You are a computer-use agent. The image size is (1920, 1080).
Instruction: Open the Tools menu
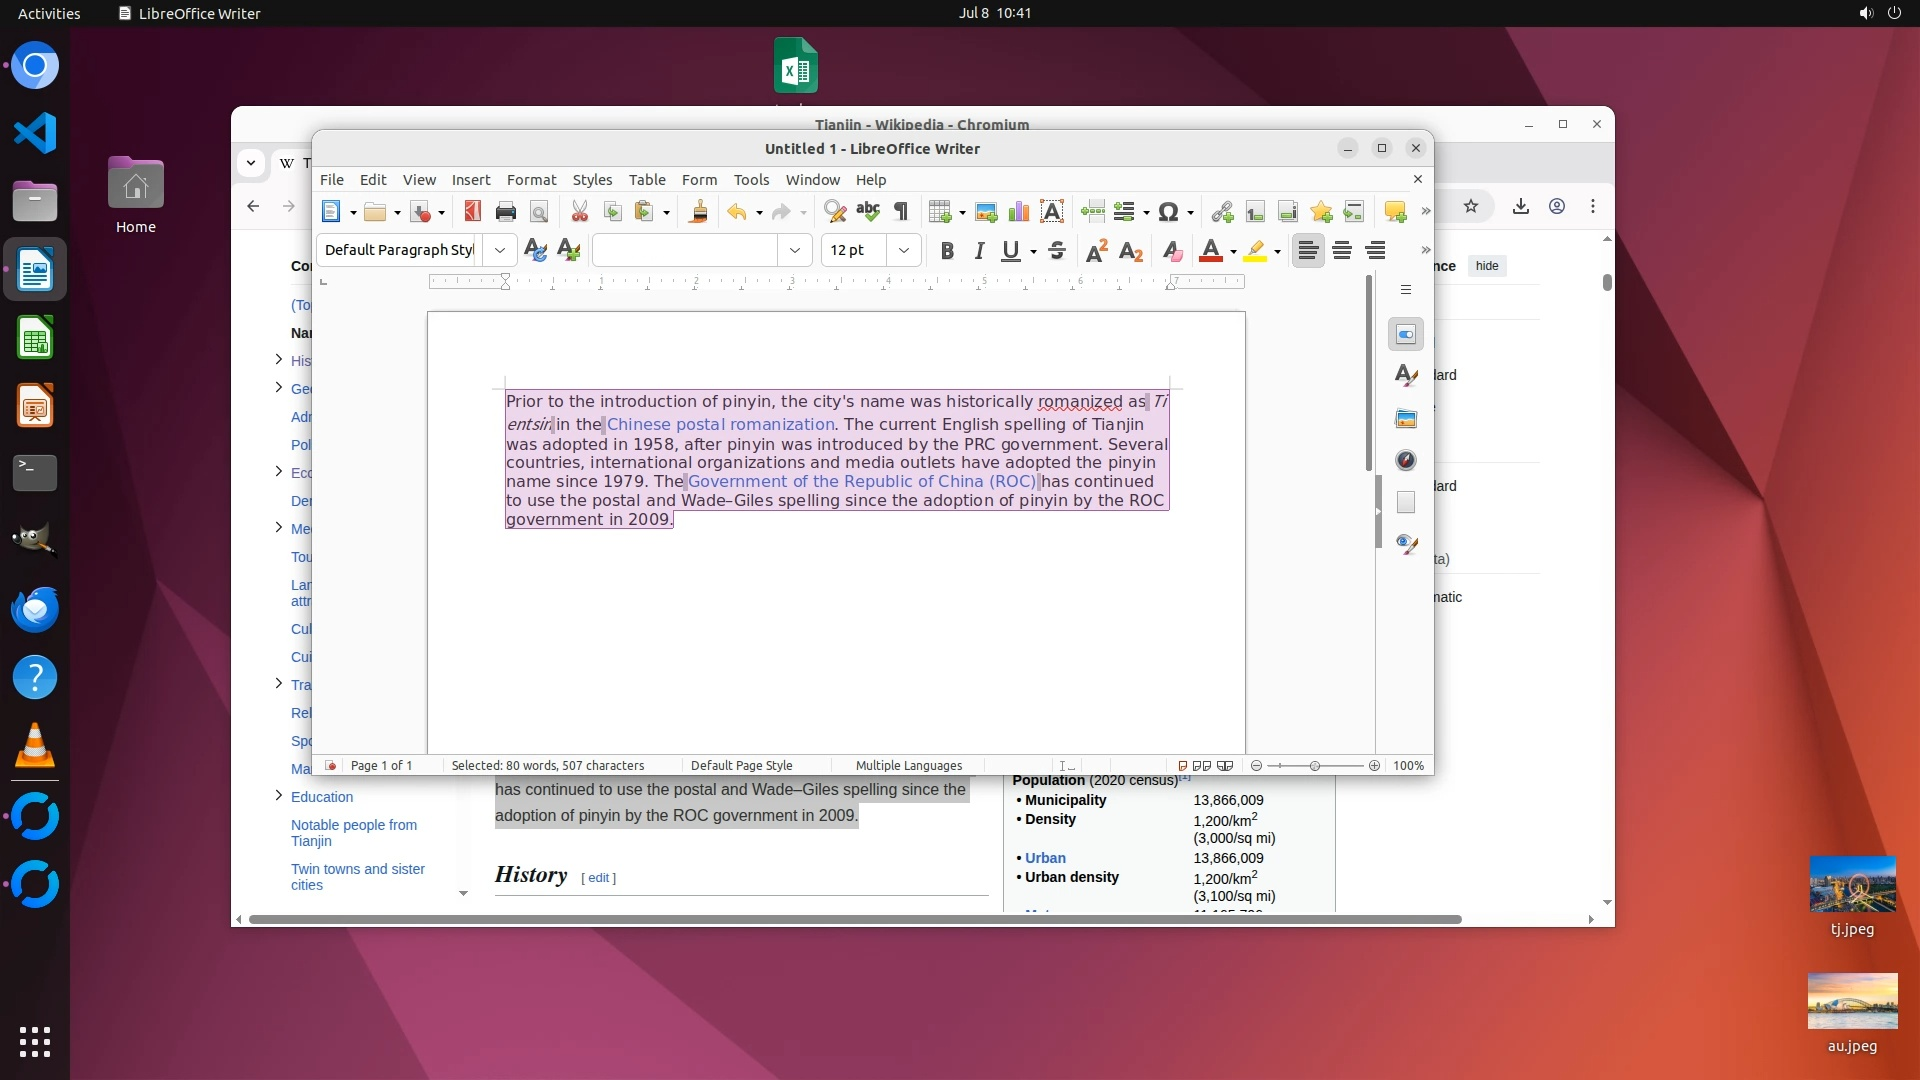pos(751,180)
